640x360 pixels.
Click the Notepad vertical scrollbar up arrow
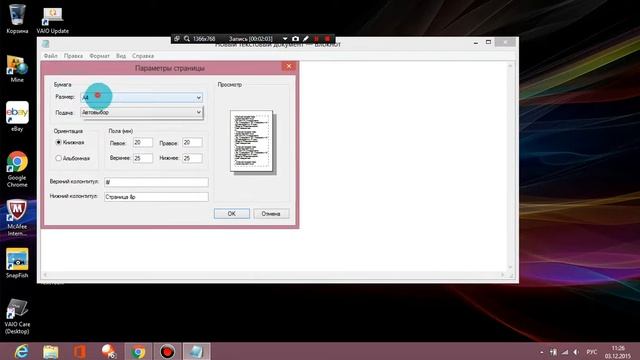pyautogui.click(x=510, y=66)
